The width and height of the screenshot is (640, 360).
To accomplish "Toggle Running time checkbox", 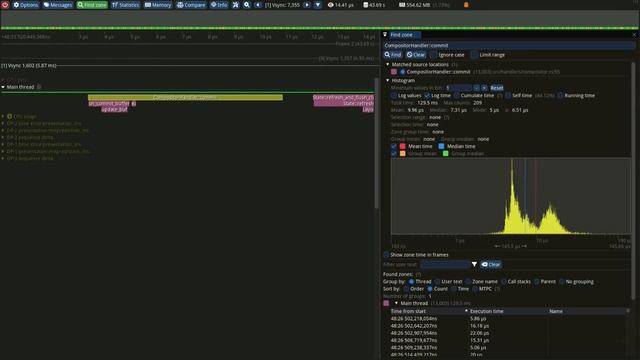I will point(560,96).
